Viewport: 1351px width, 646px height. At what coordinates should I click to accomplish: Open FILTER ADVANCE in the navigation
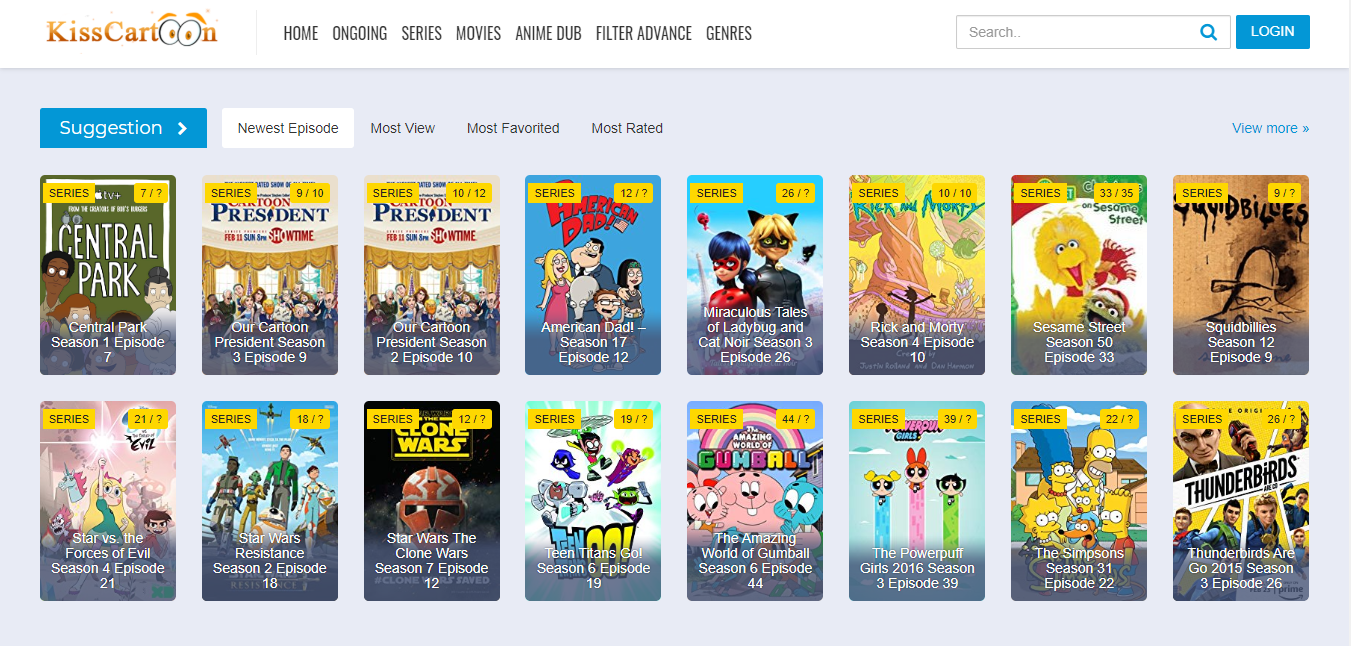[644, 33]
